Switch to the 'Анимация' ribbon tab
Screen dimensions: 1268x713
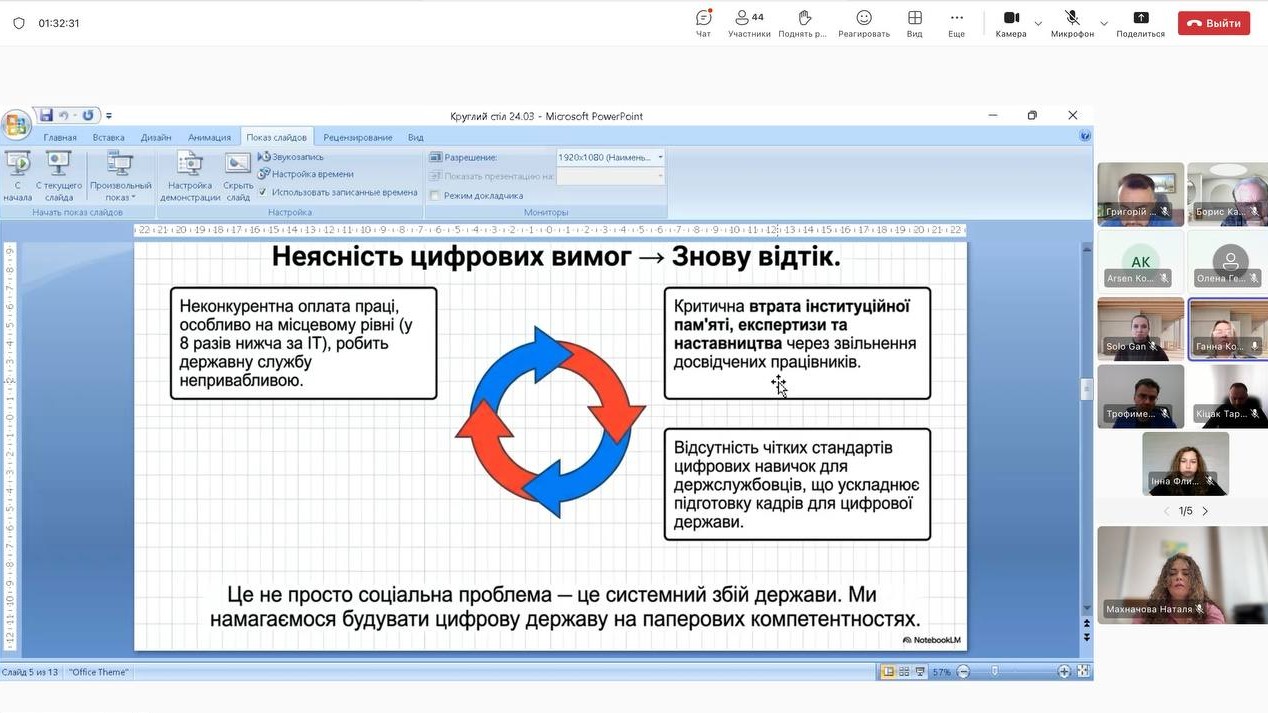(209, 137)
